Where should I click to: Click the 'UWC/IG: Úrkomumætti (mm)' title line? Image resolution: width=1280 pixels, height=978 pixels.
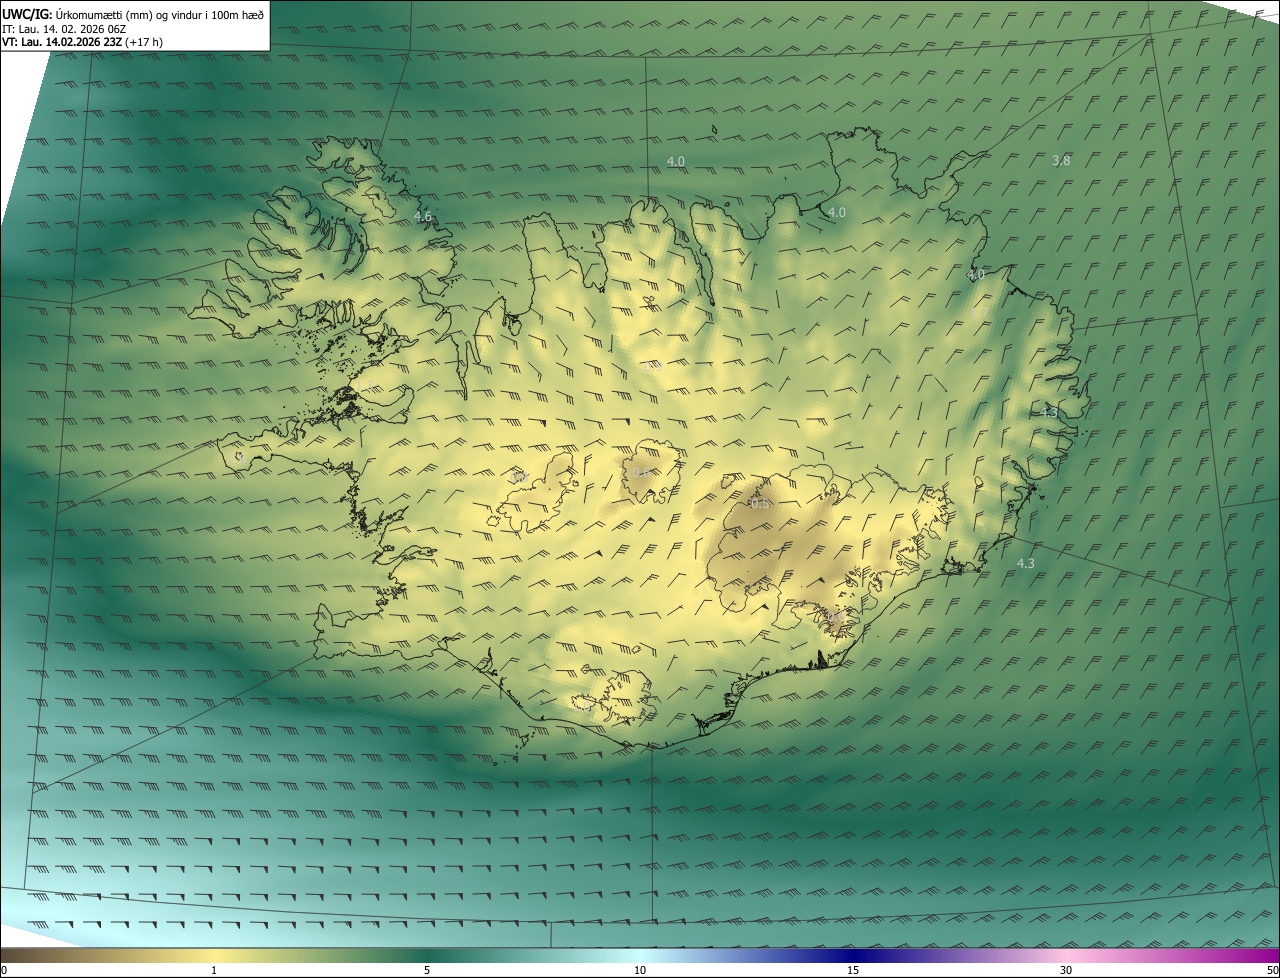click(133, 13)
